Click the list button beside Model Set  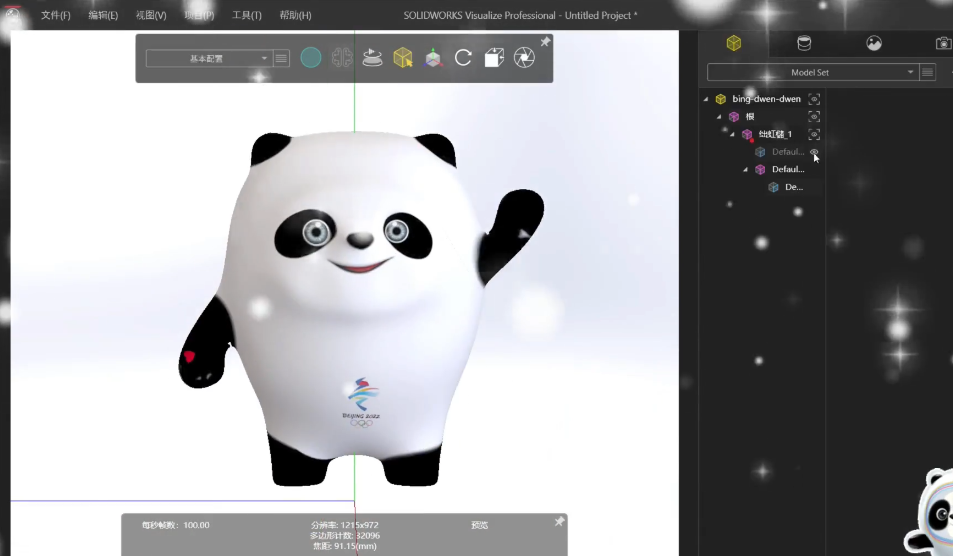pos(927,72)
